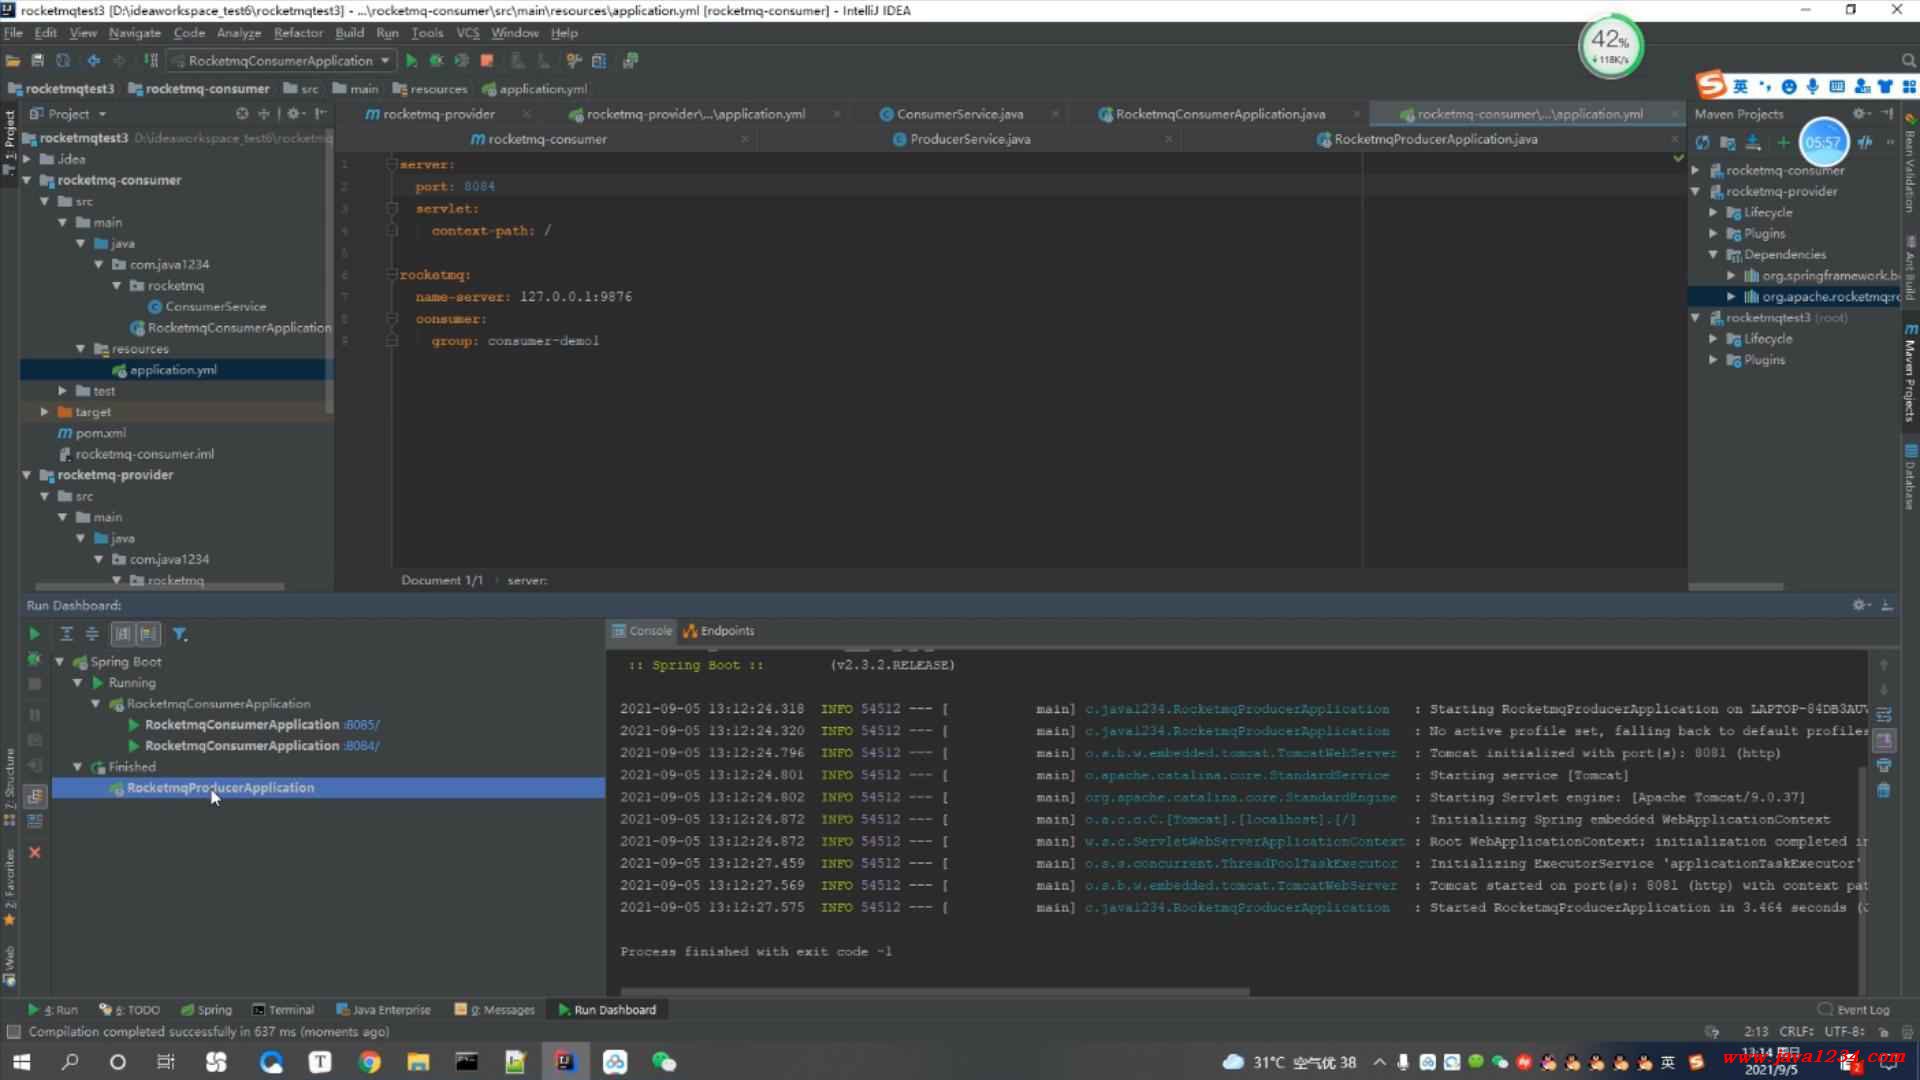
Task: Expand the target folder in Project tree
Action: tap(44, 412)
